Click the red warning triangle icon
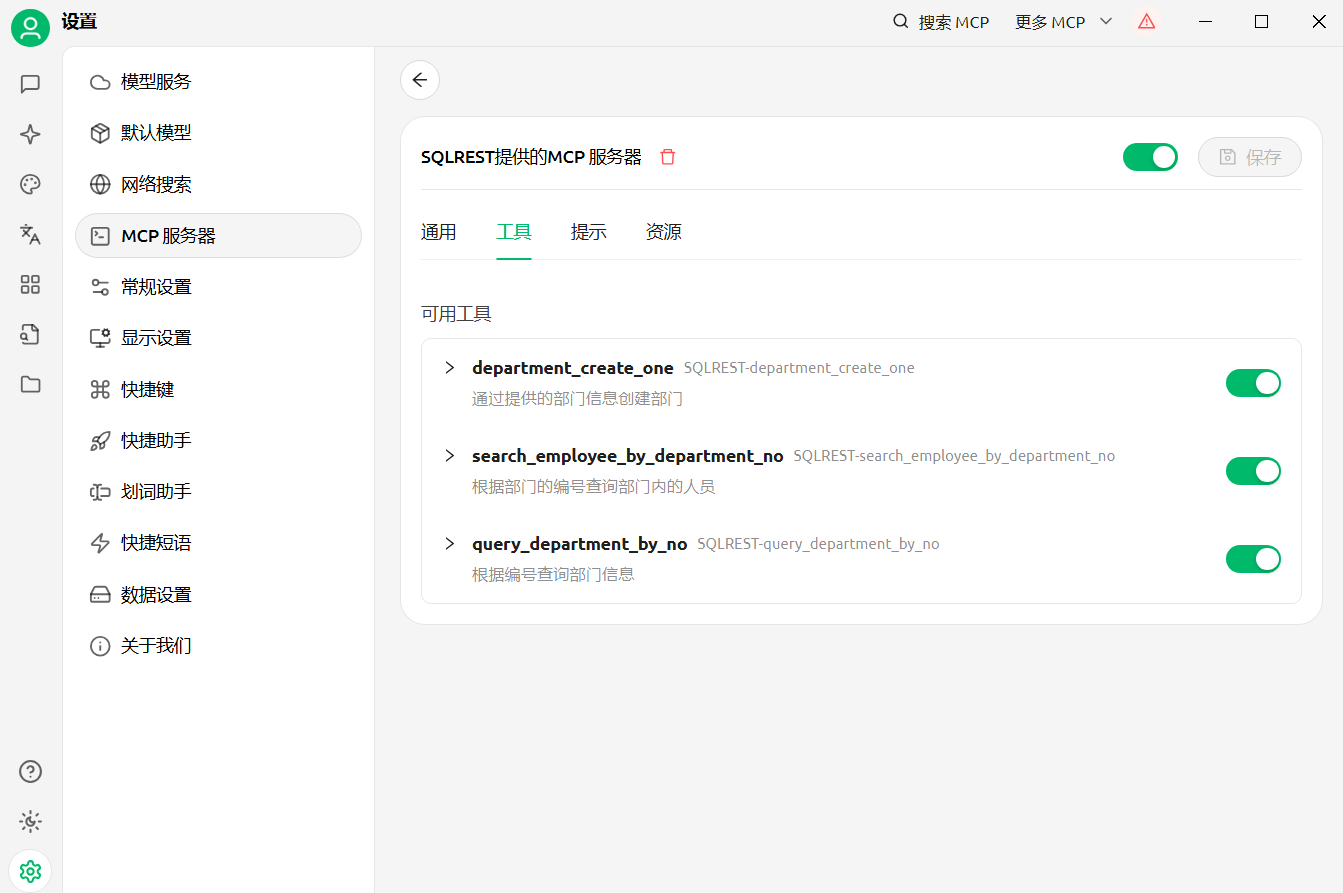This screenshot has height=893, width=1343. (x=1146, y=21)
